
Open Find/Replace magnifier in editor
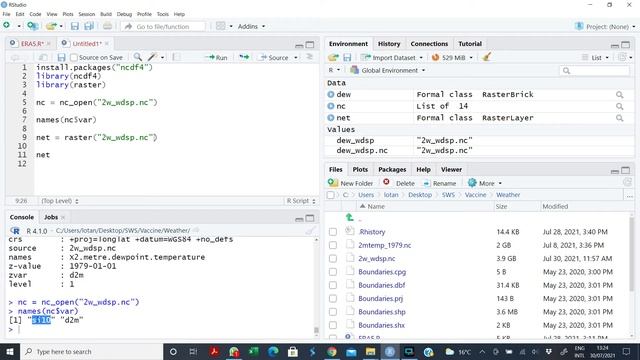[138, 57]
